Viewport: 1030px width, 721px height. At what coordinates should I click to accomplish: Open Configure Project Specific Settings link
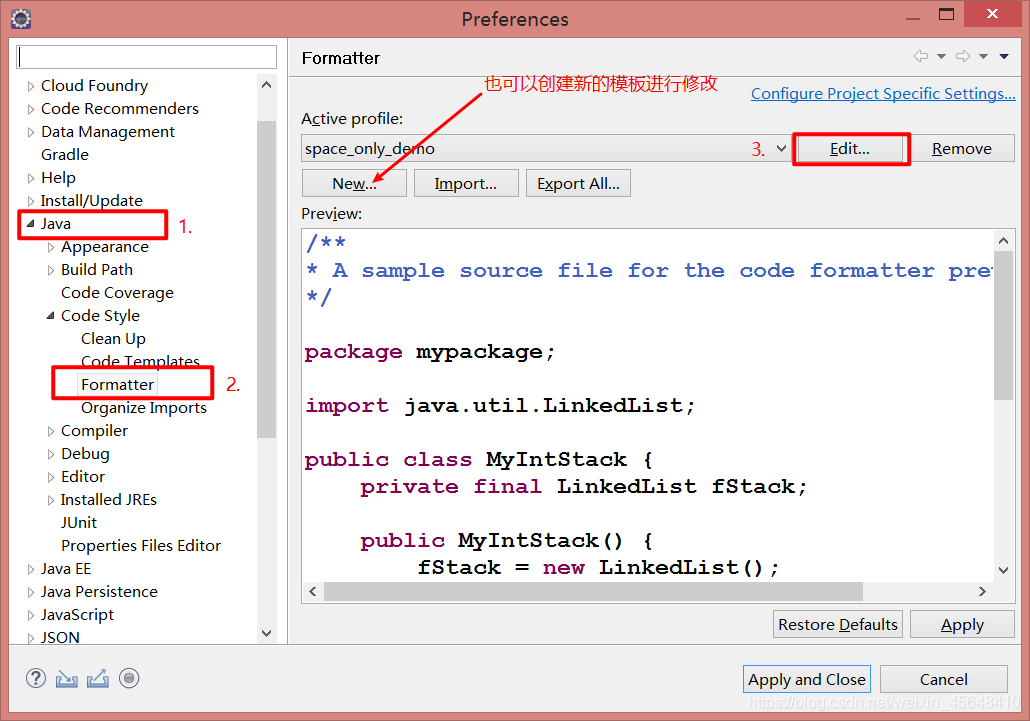point(883,93)
